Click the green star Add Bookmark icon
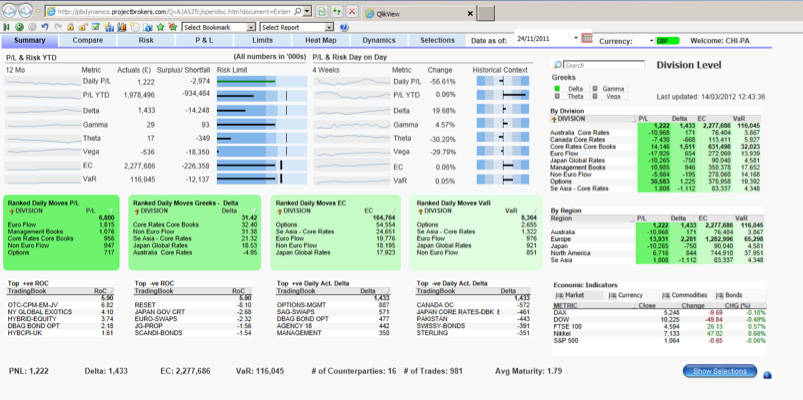803x400 pixels. [161, 27]
